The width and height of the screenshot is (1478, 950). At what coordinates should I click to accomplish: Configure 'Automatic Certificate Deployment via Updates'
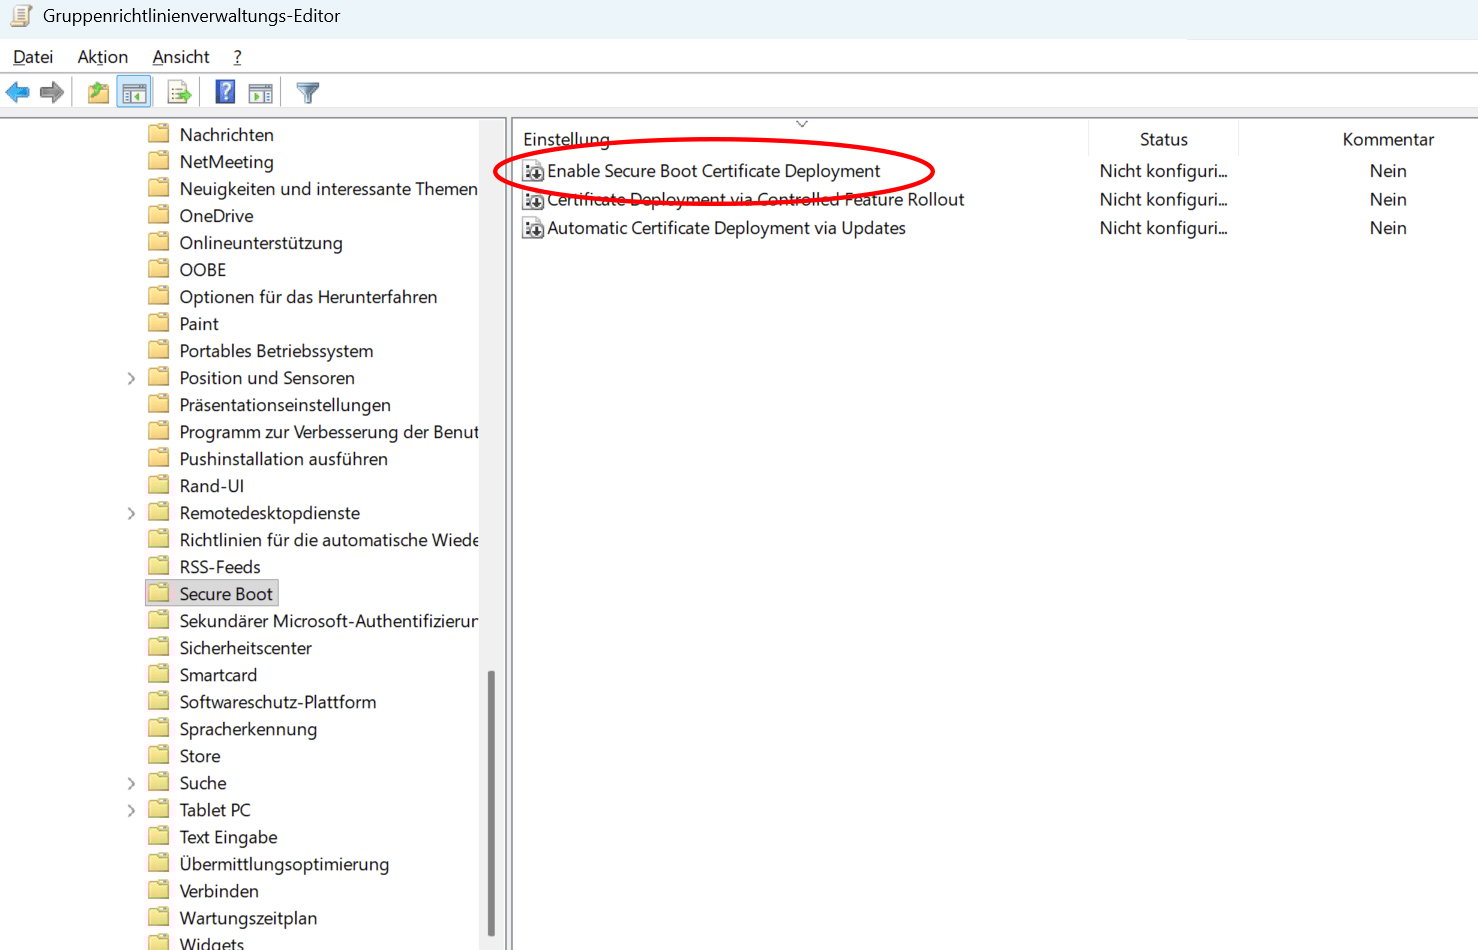point(726,228)
